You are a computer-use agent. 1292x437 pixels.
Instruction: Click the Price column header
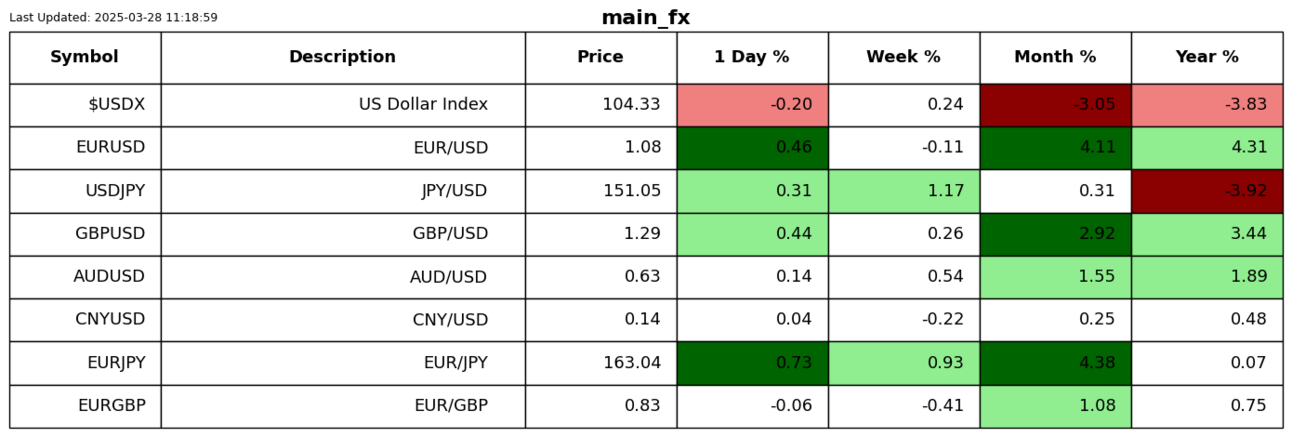(x=601, y=58)
